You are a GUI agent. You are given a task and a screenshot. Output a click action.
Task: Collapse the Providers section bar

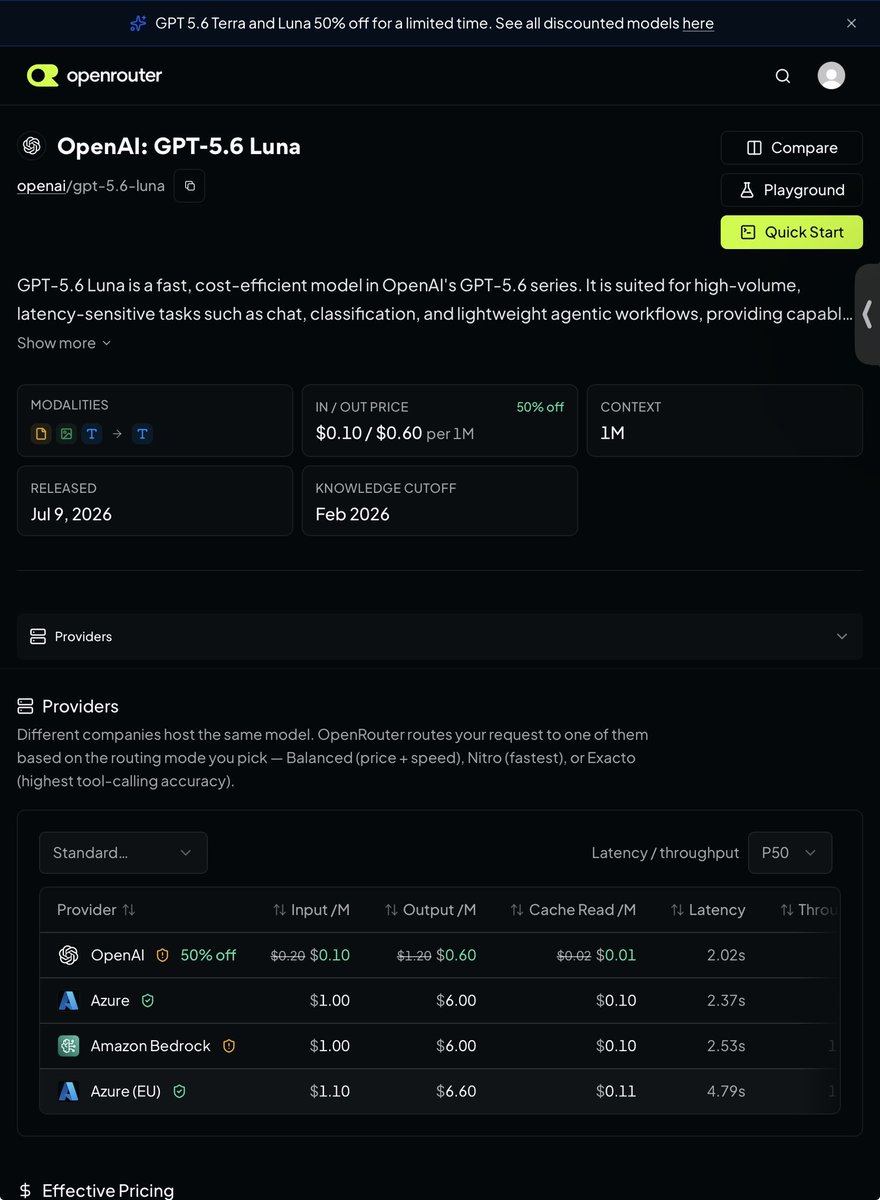click(x=440, y=636)
